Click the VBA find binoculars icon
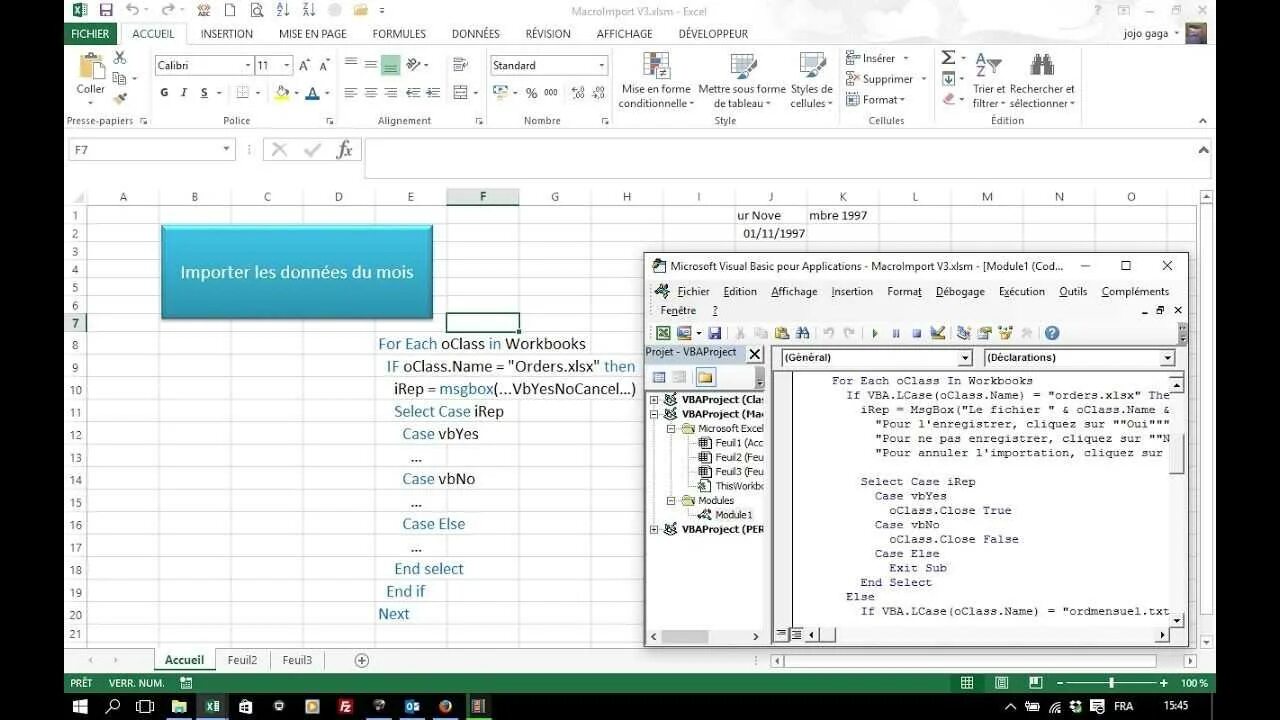This screenshot has height=720, width=1280. point(802,333)
